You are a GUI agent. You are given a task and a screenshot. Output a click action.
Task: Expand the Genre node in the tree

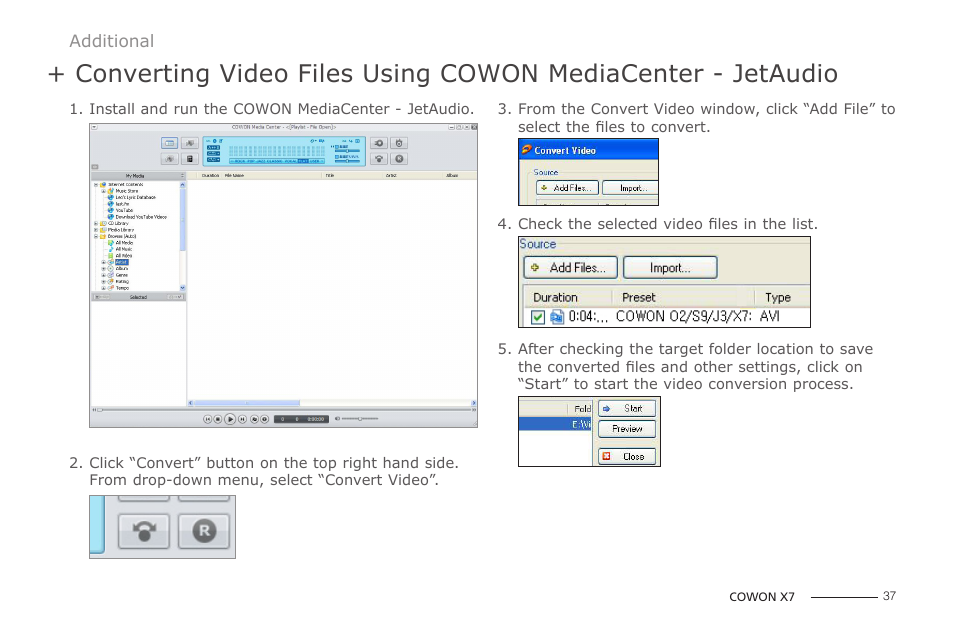pyautogui.click(x=103, y=275)
